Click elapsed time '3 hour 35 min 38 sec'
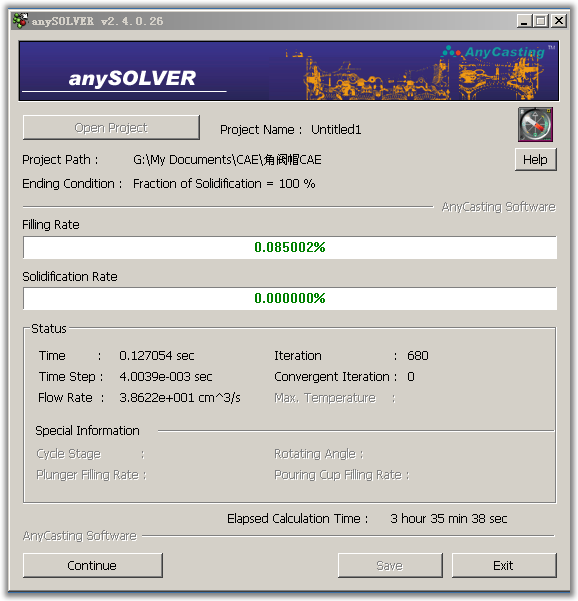The height and width of the screenshot is (601, 578). [448, 519]
